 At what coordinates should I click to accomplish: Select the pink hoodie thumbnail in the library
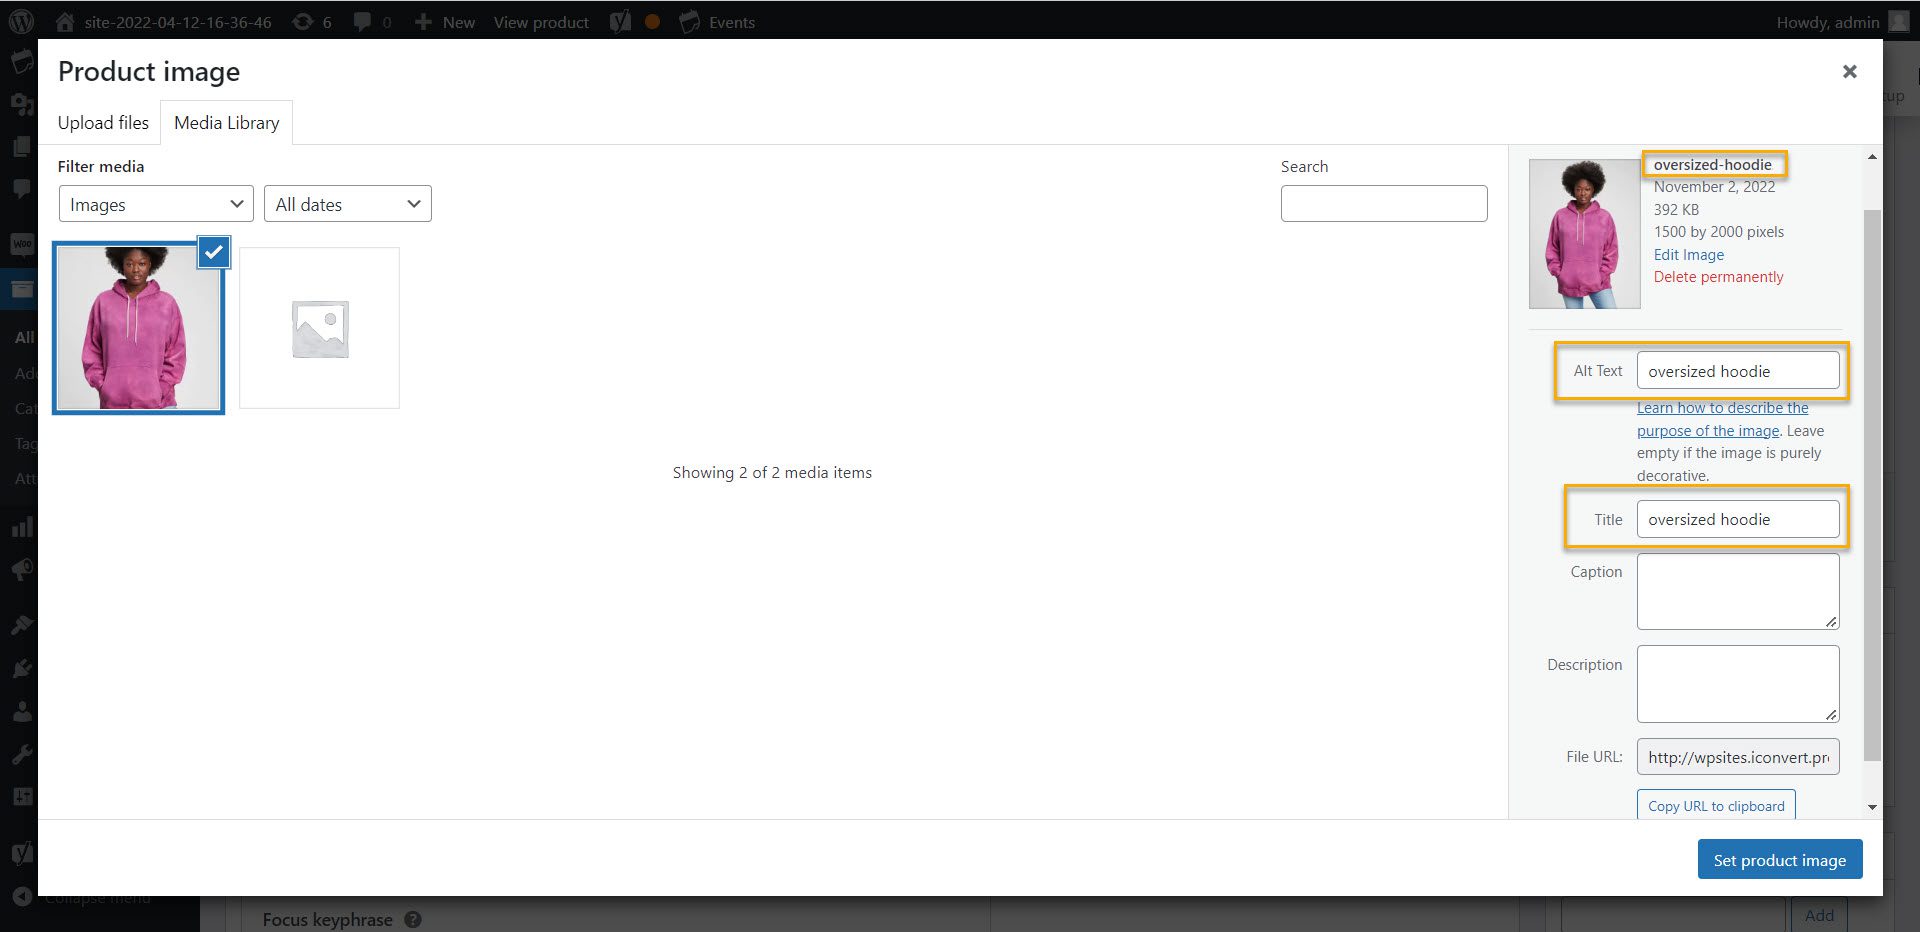(x=138, y=328)
